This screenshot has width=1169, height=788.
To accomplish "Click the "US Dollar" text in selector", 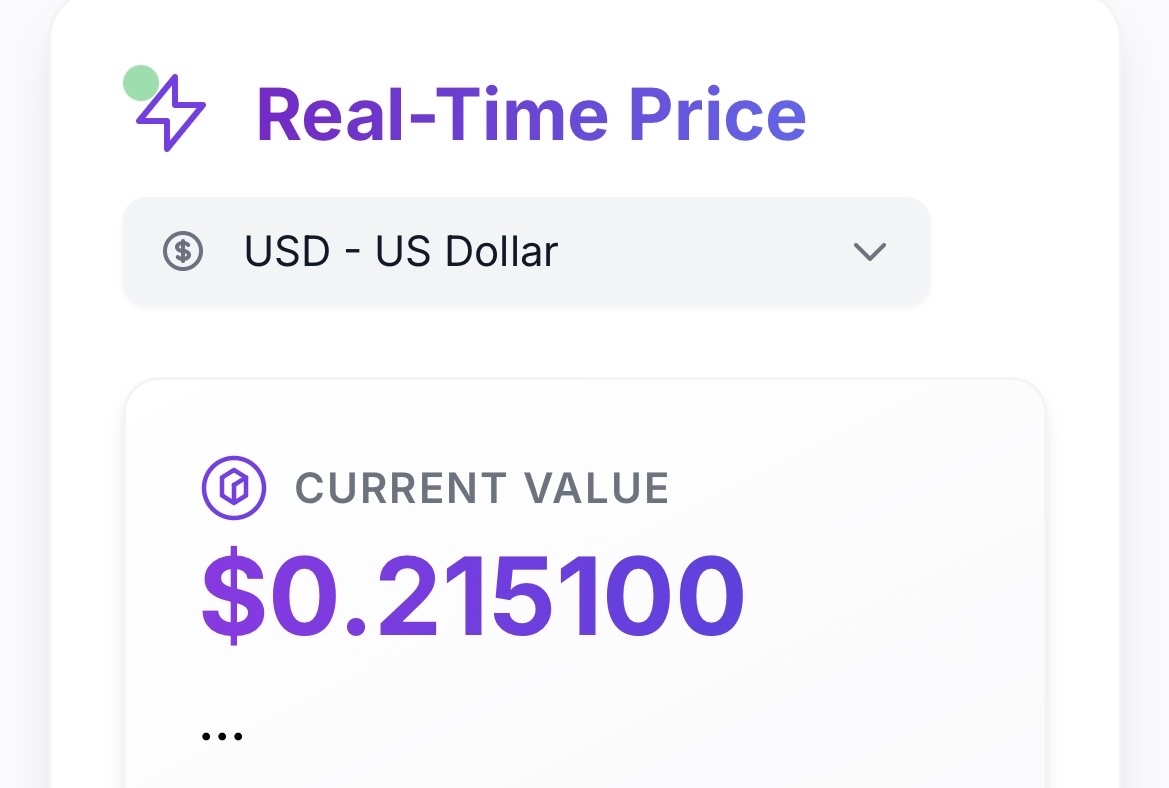I will click(x=466, y=252).
